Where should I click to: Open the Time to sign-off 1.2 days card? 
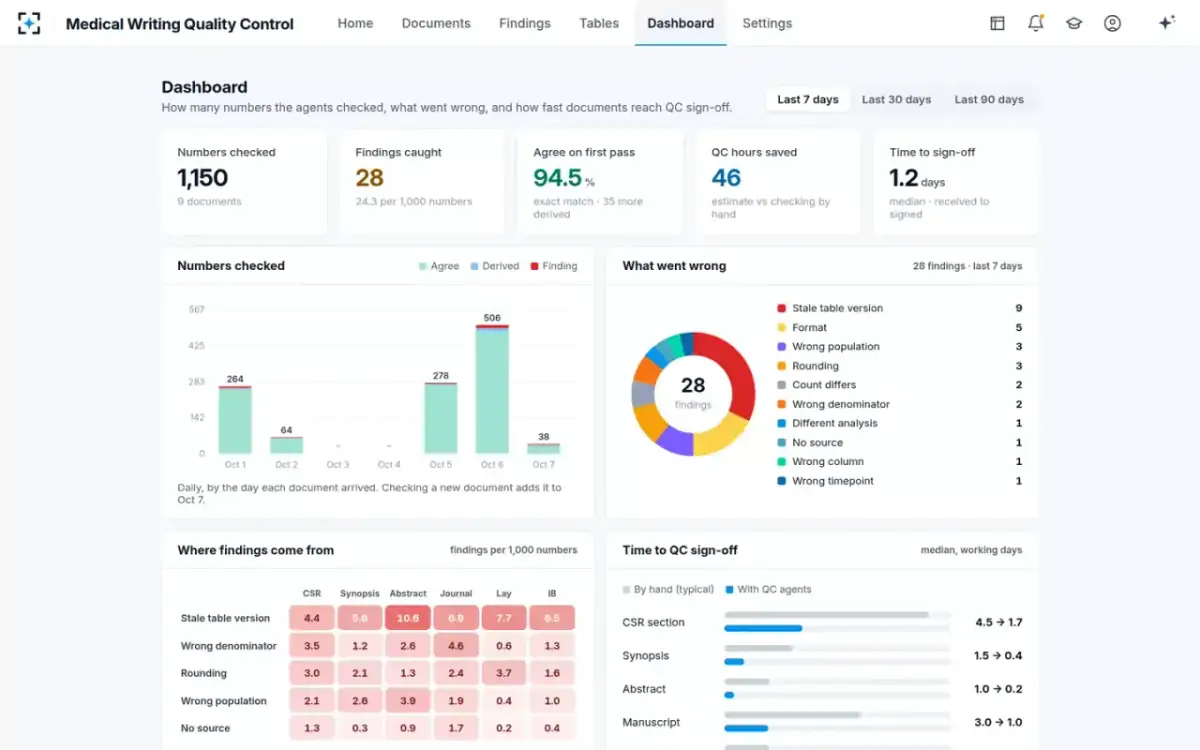(956, 182)
